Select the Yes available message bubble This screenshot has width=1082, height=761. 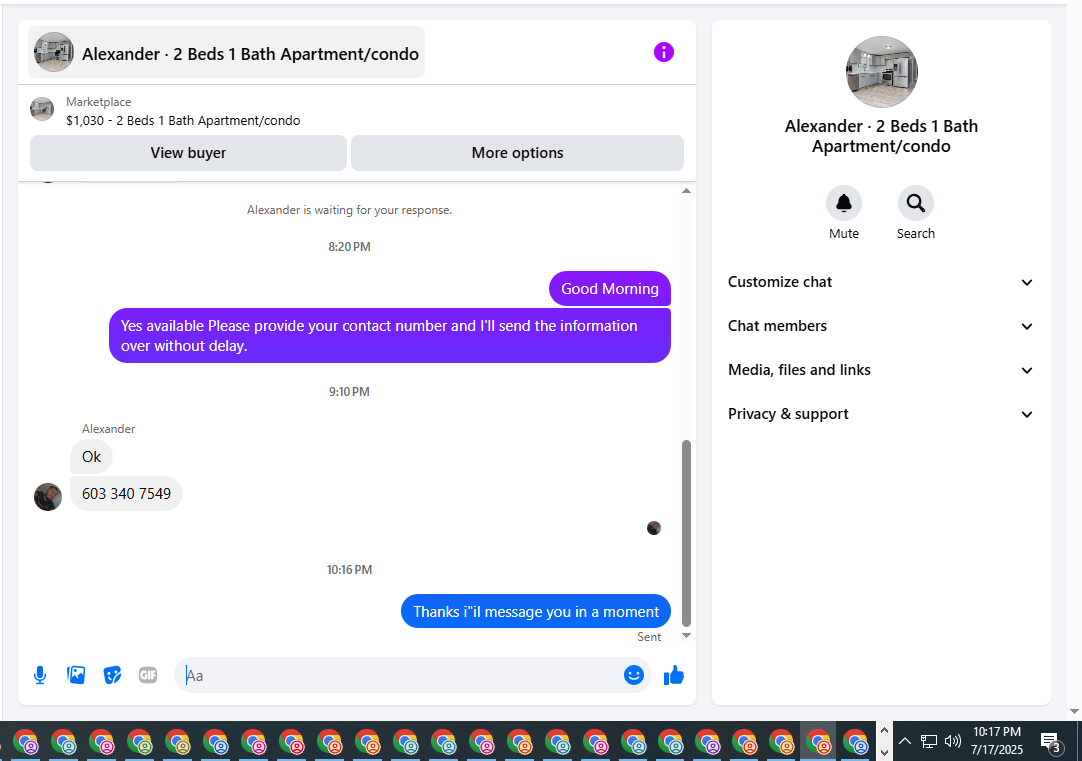pyautogui.click(x=390, y=336)
